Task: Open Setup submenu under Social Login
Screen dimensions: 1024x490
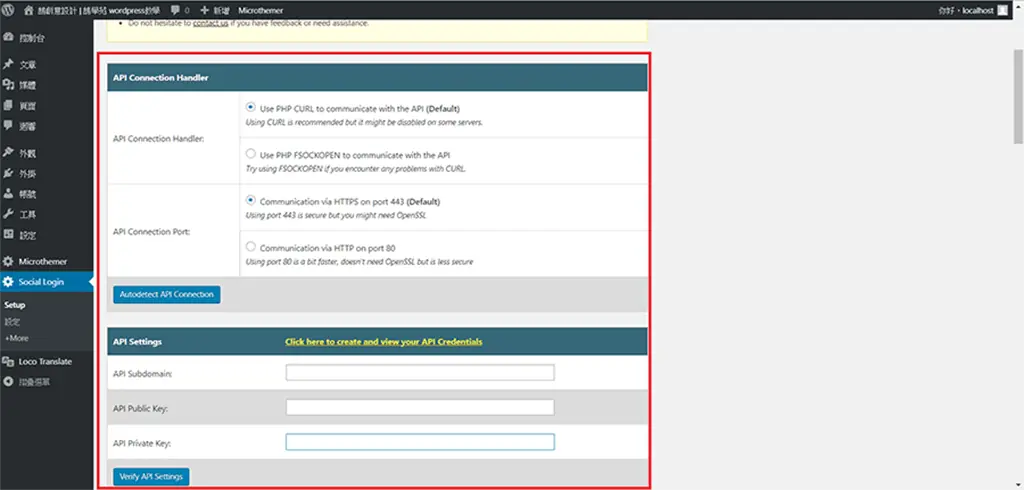Action: coord(14,305)
